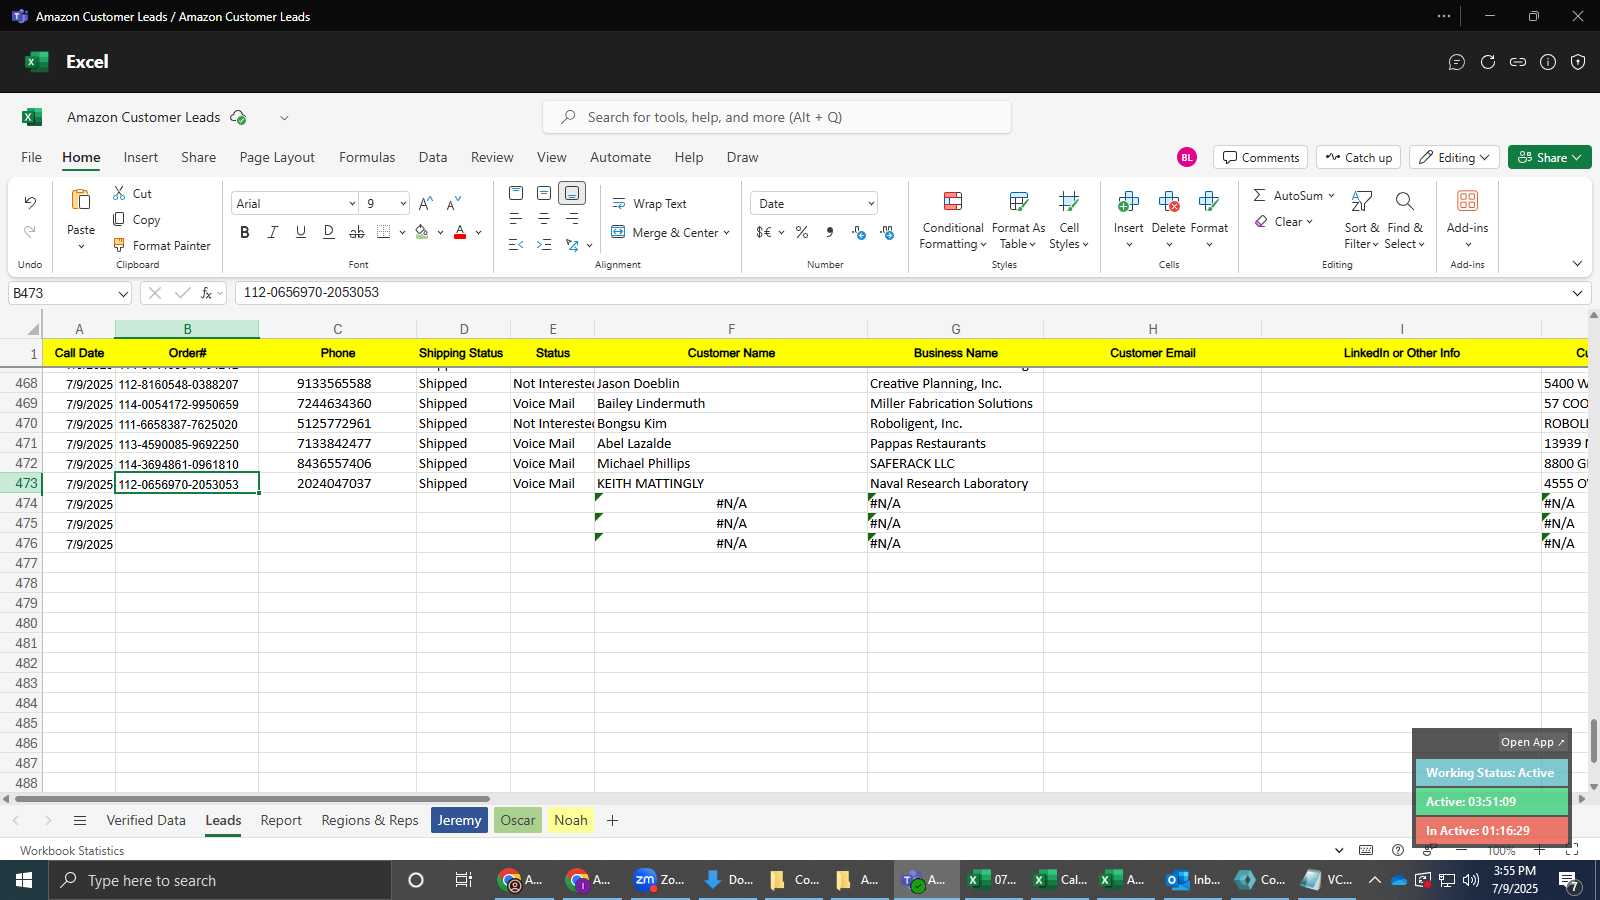Viewport: 1600px width, 900px height.
Task: Expand the formula bar
Action: 1577,294
